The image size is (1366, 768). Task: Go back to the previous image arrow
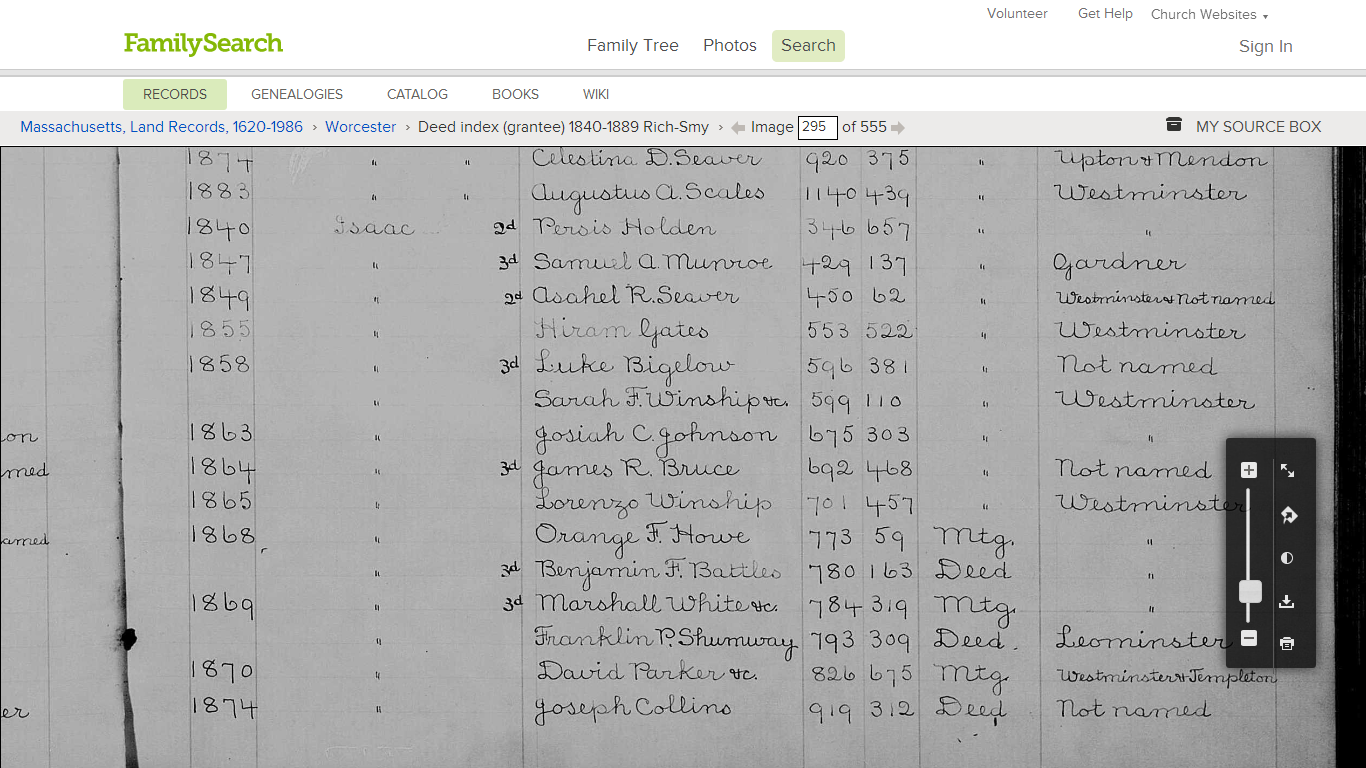737,127
